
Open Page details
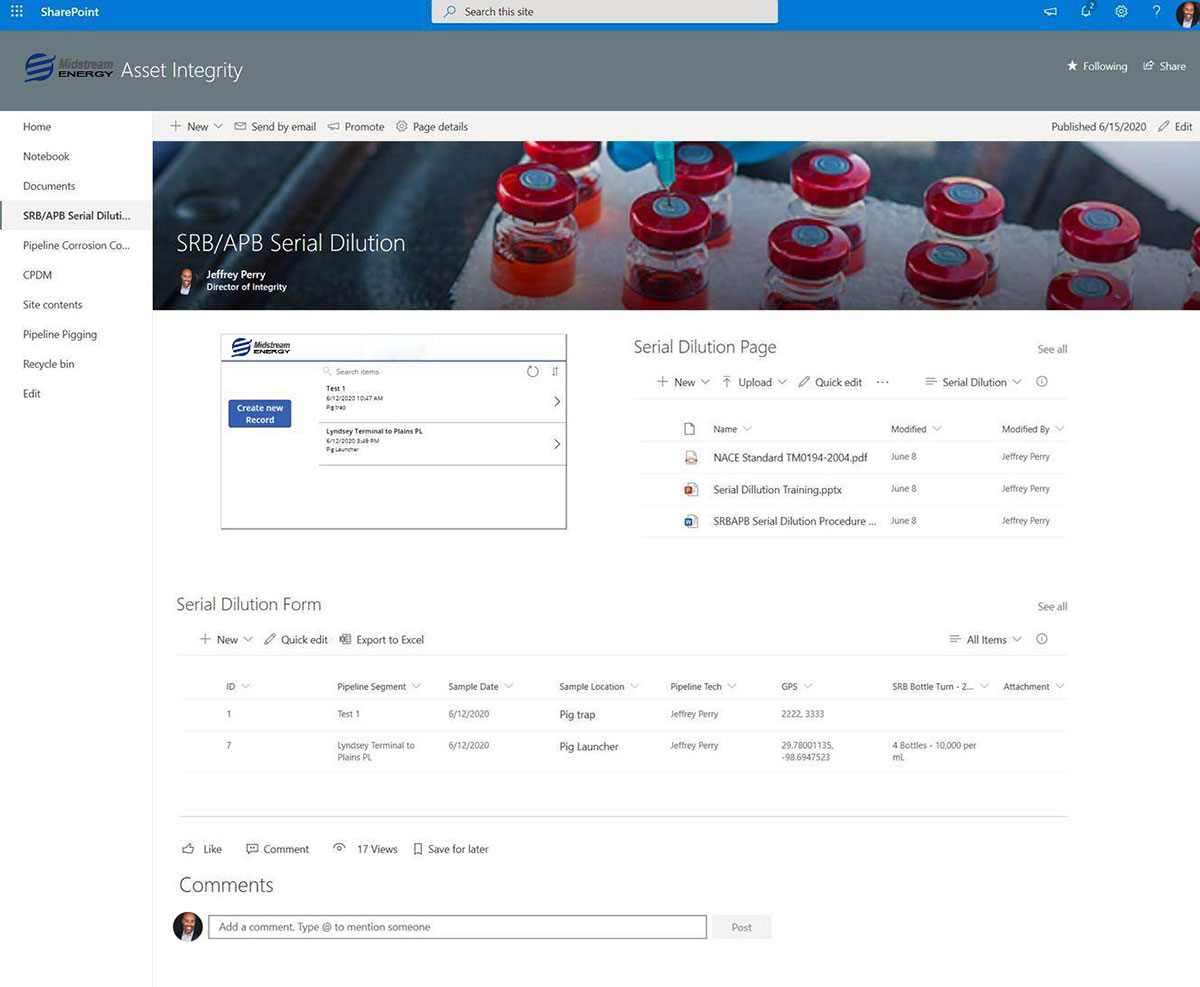click(x=432, y=126)
